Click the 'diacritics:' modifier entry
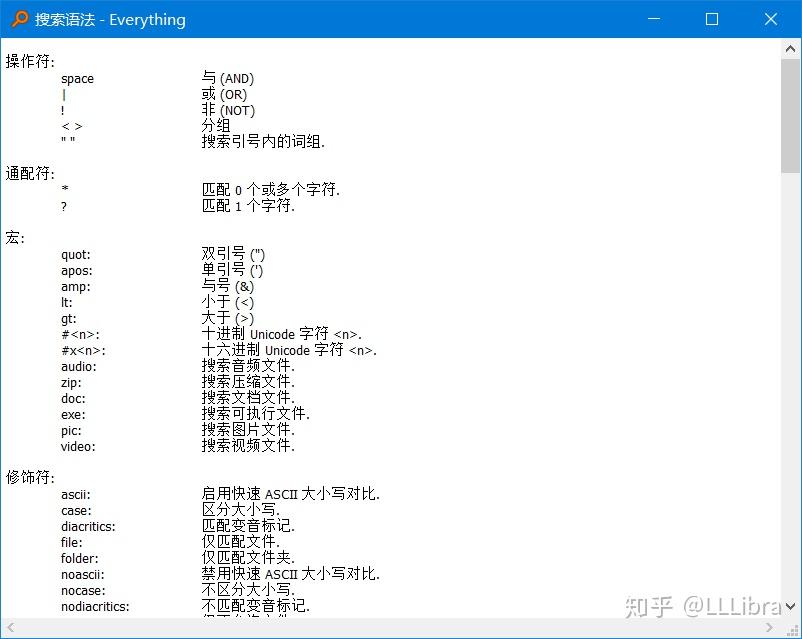 point(88,526)
